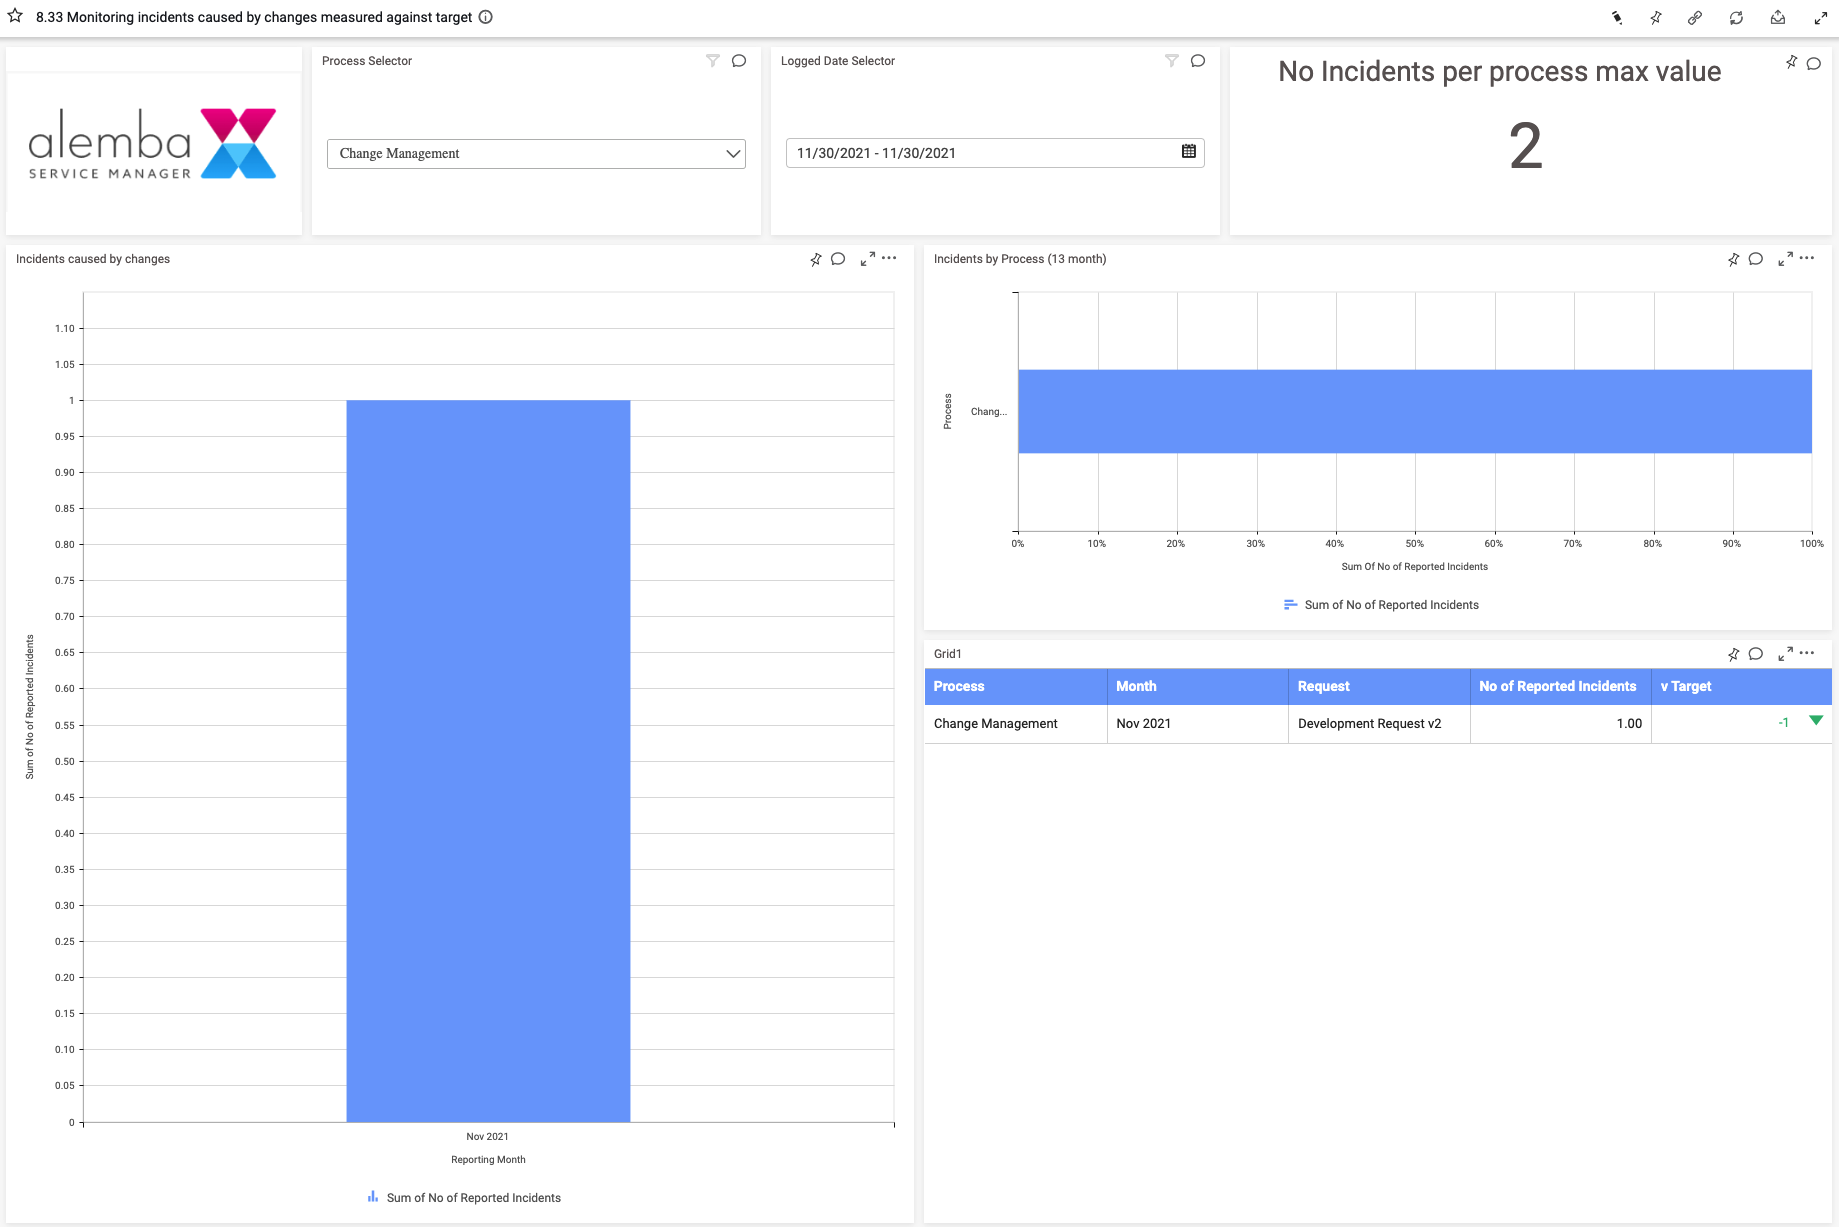Favorite the dashboard with the star icon
This screenshot has width=1839, height=1227.
pos(15,16)
